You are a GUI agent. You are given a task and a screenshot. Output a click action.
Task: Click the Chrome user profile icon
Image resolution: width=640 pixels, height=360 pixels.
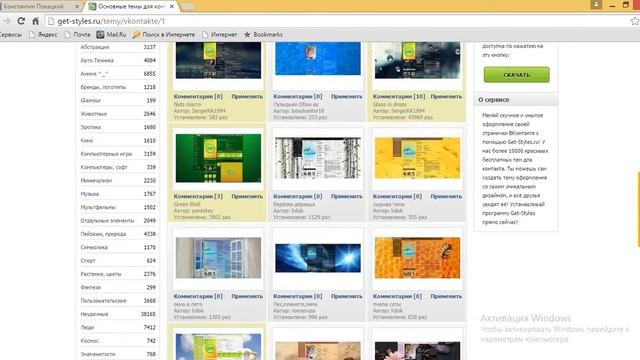596,4
